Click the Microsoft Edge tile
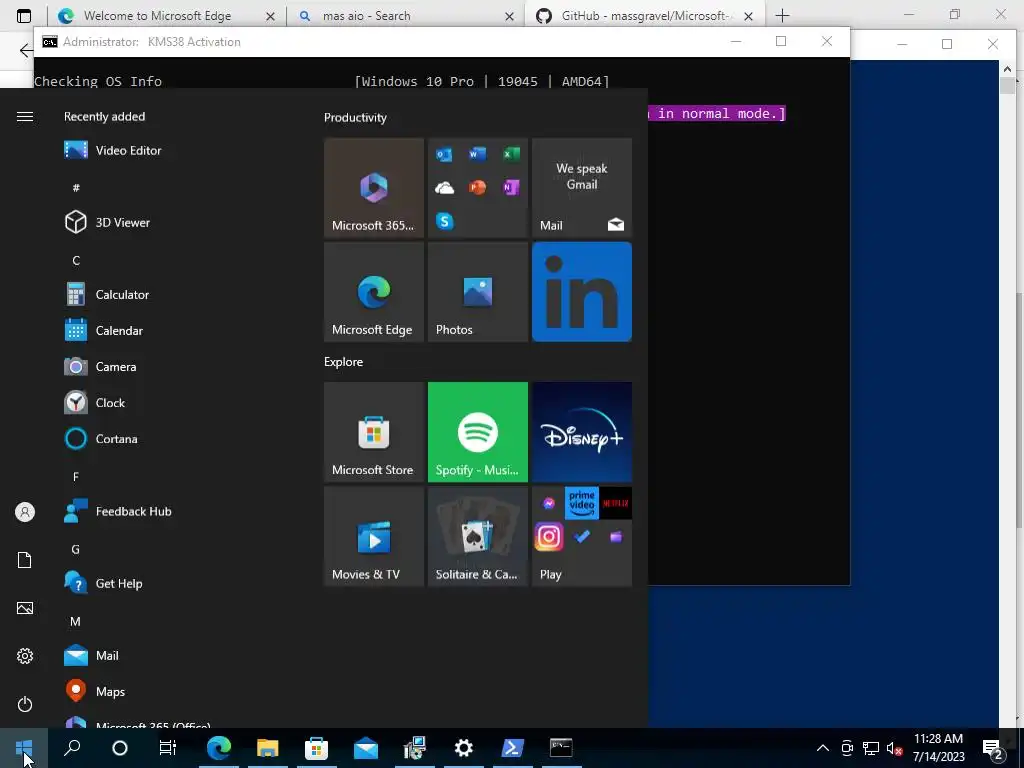Screen dimensions: 1024x768 coord(374,292)
